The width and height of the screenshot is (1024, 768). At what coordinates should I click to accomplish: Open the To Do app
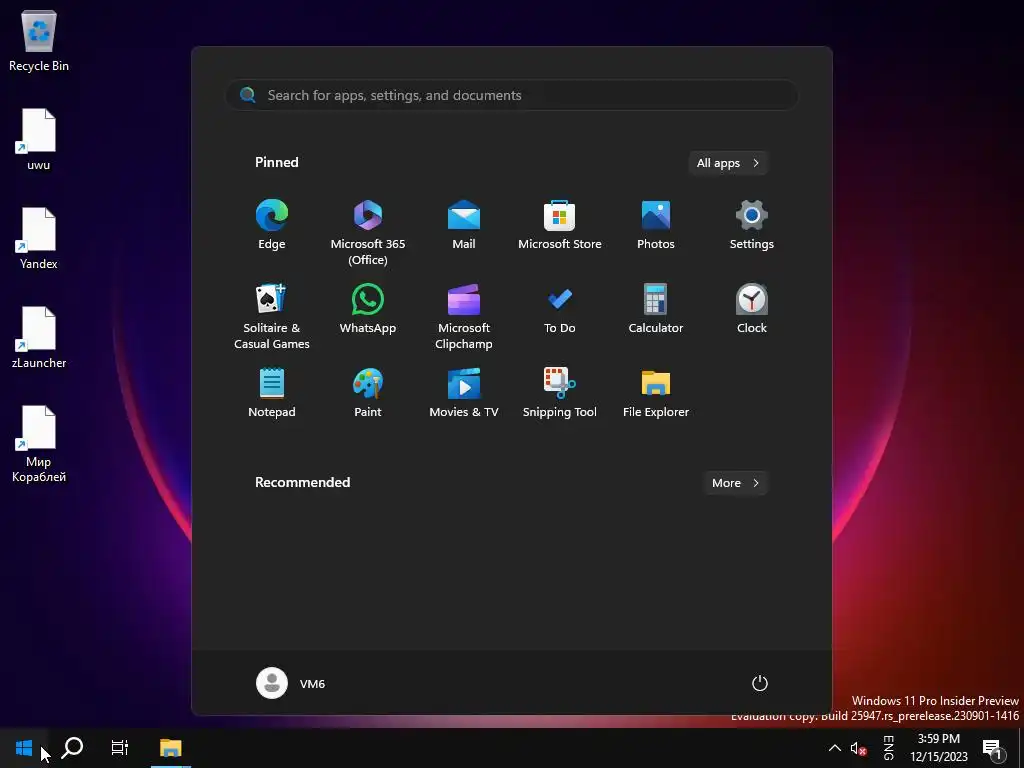[560, 310]
